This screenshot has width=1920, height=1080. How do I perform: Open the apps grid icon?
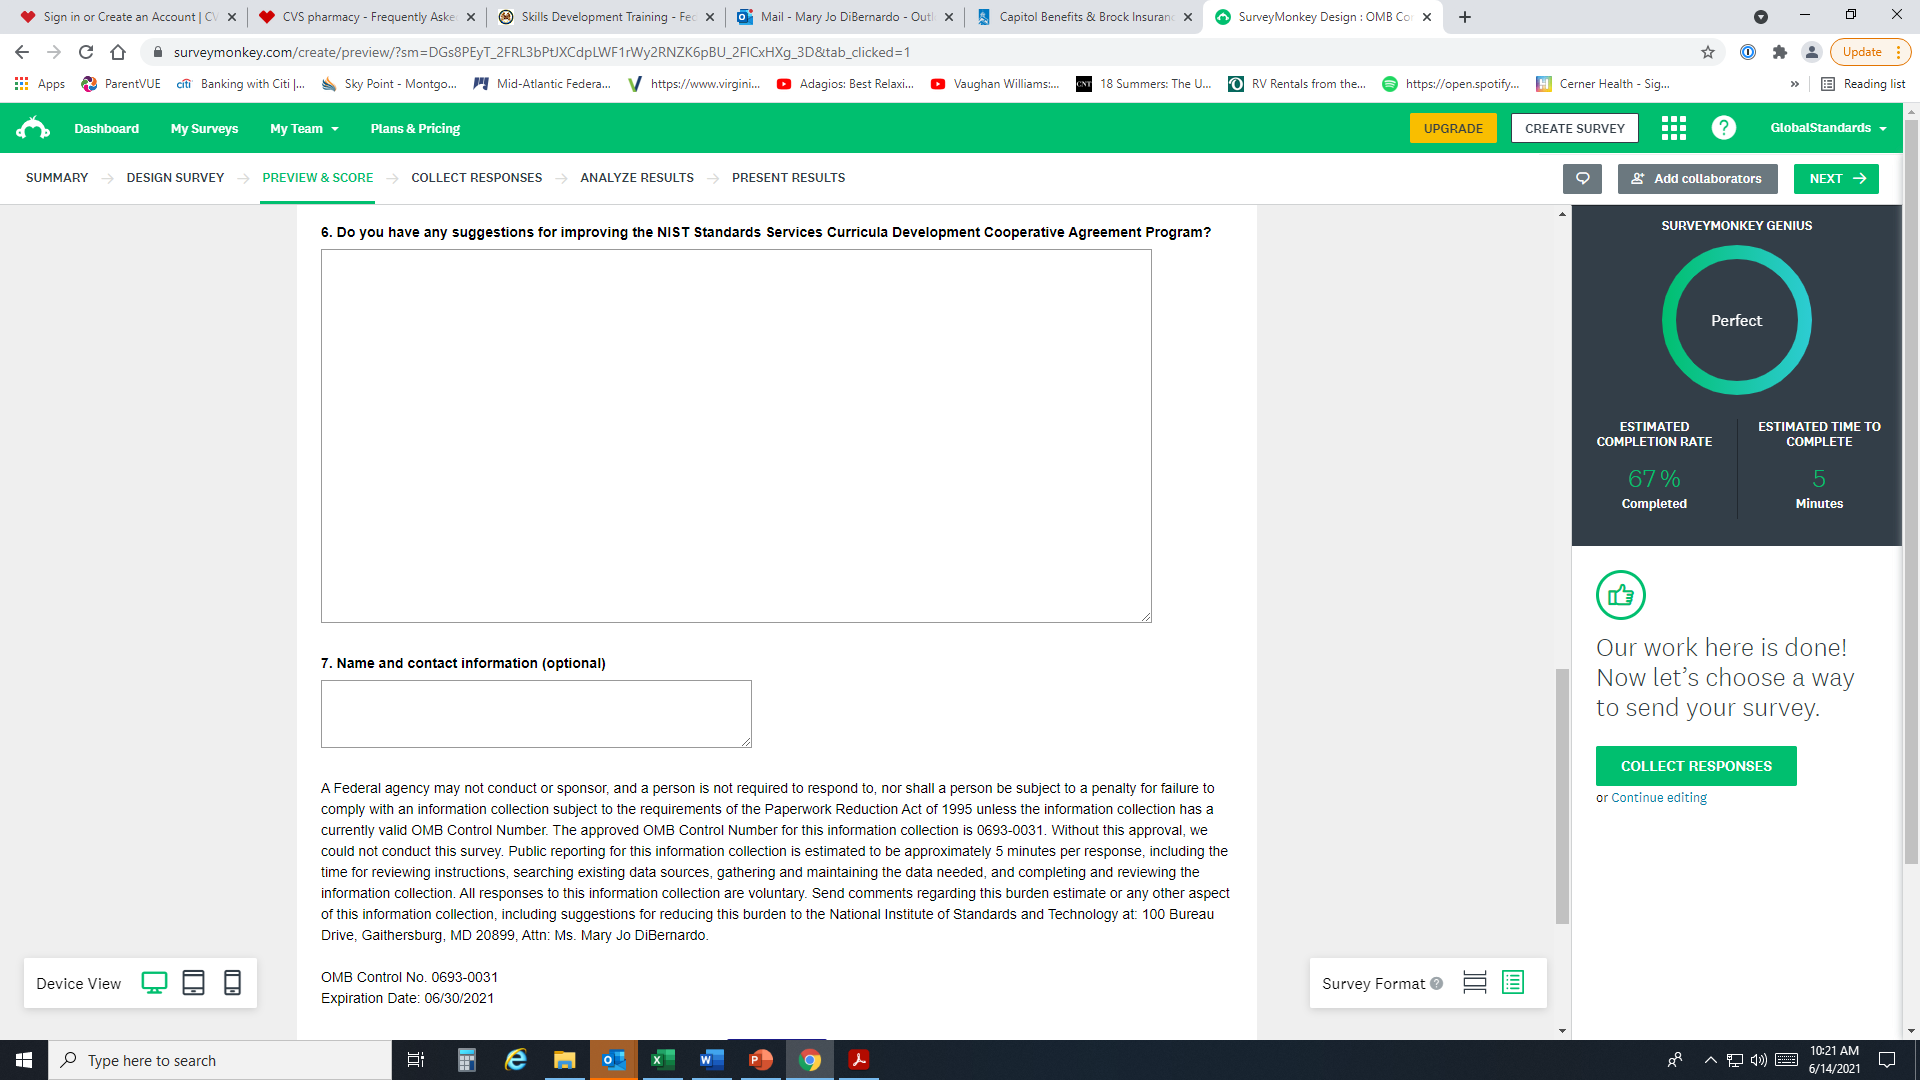pos(1673,128)
